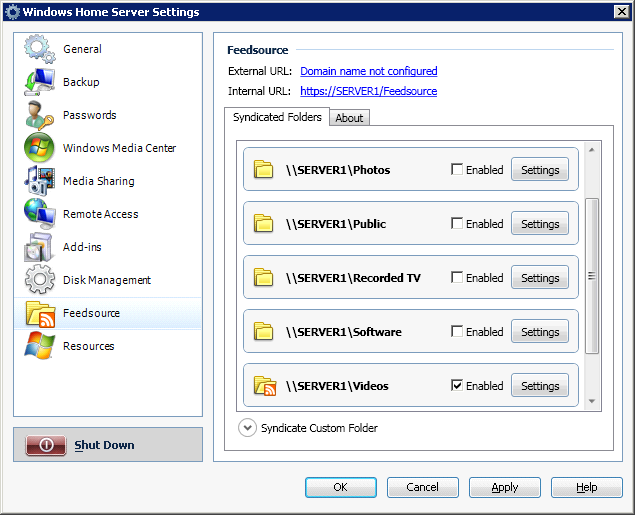Select Feedsource RSS folder icon in sidebar
The image size is (635, 515).
point(40,314)
